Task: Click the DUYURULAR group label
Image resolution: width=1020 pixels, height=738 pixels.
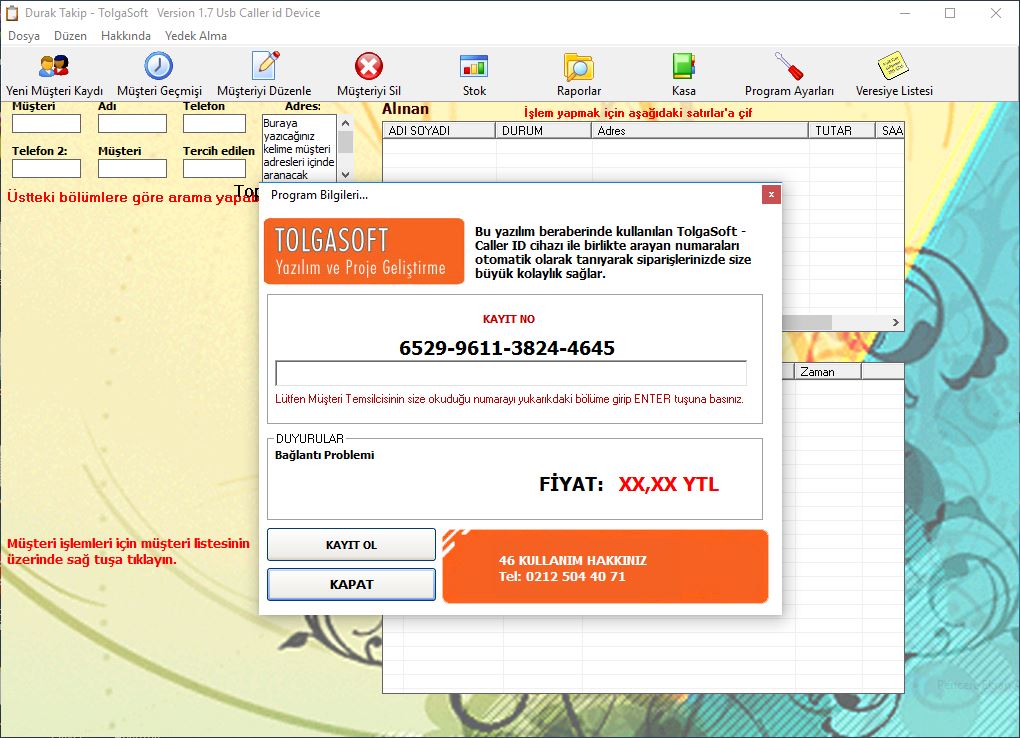Action: tap(310, 439)
